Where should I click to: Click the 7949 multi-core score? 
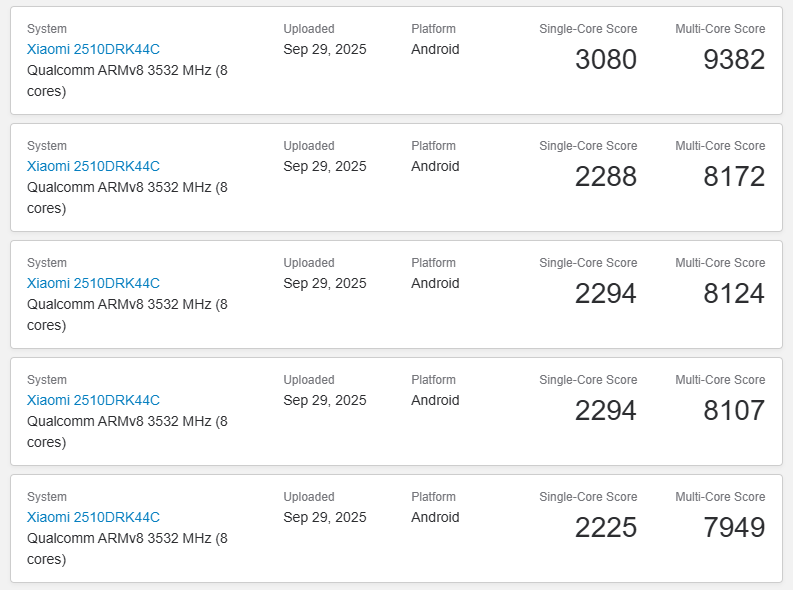(x=734, y=528)
